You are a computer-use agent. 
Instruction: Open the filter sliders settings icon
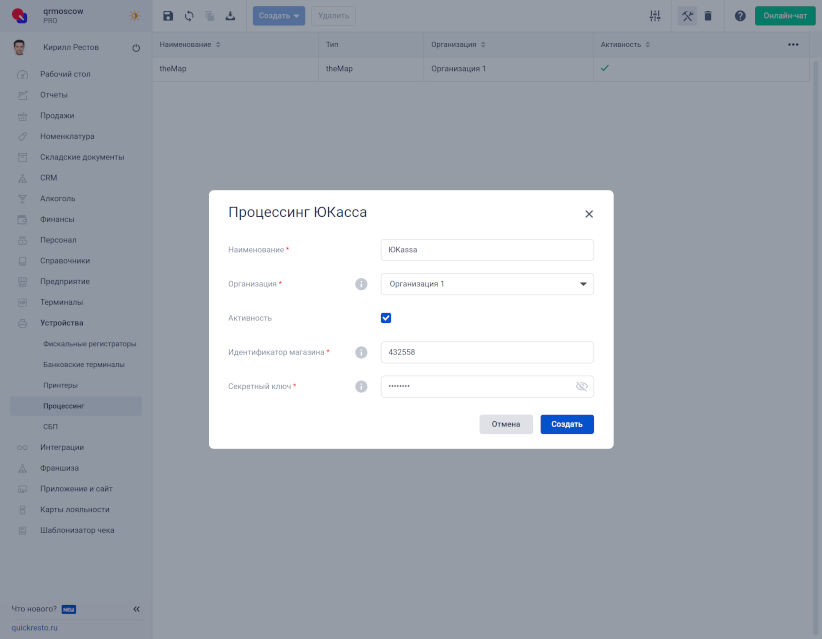click(655, 16)
